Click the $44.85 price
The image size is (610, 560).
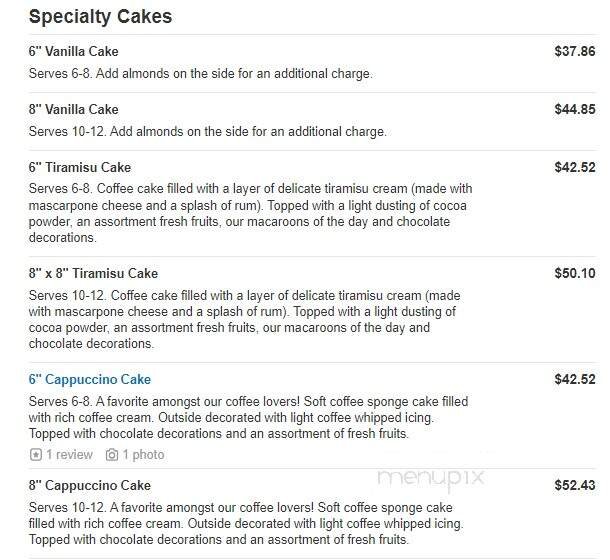click(x=575, y=109)
